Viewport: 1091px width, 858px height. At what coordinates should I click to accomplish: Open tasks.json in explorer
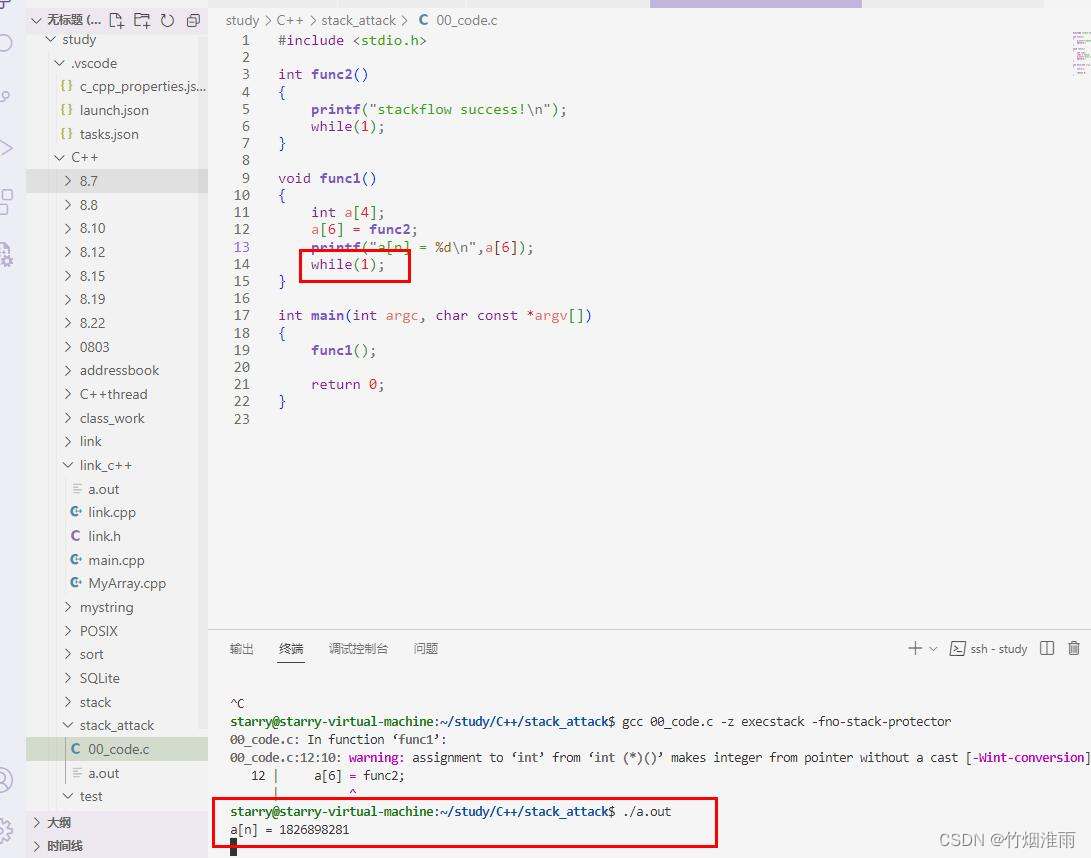click(x=117, y=134)
